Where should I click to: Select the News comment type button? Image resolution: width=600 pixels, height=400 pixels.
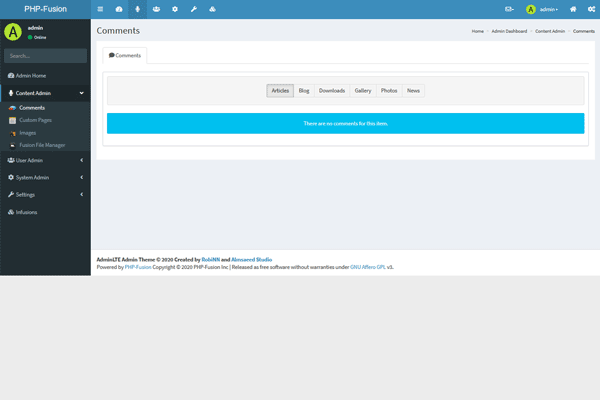pos(413,91)
